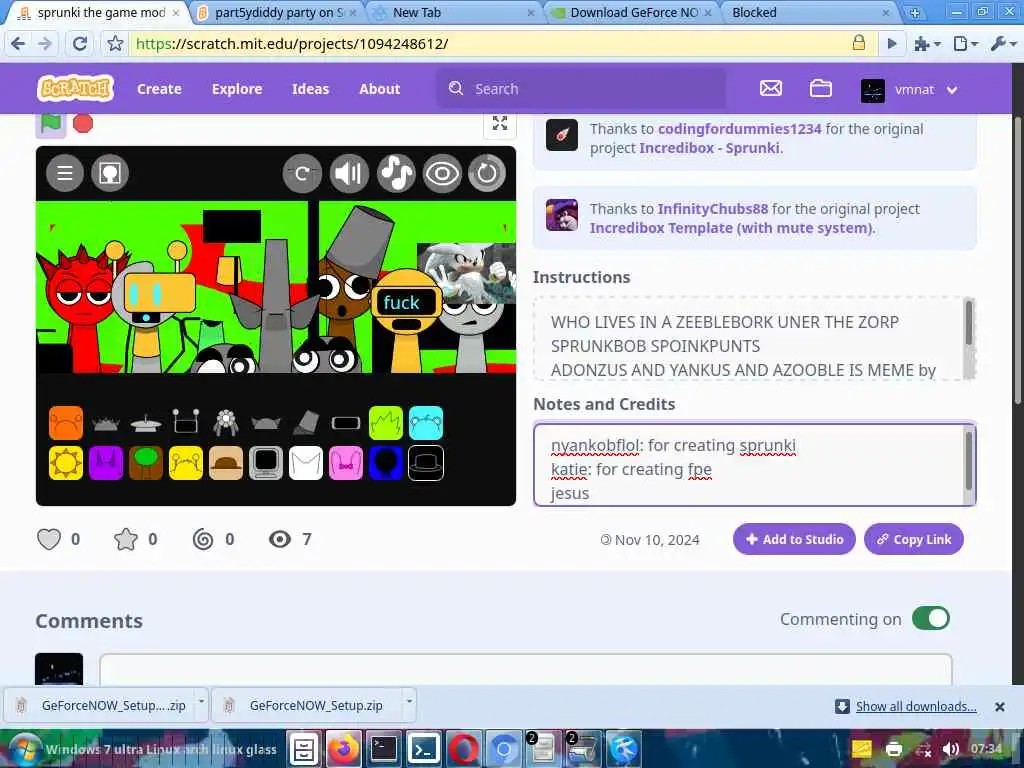The image size is (1024, 768).
Task: Bookmark the page with the star icon
Action: 115,44
